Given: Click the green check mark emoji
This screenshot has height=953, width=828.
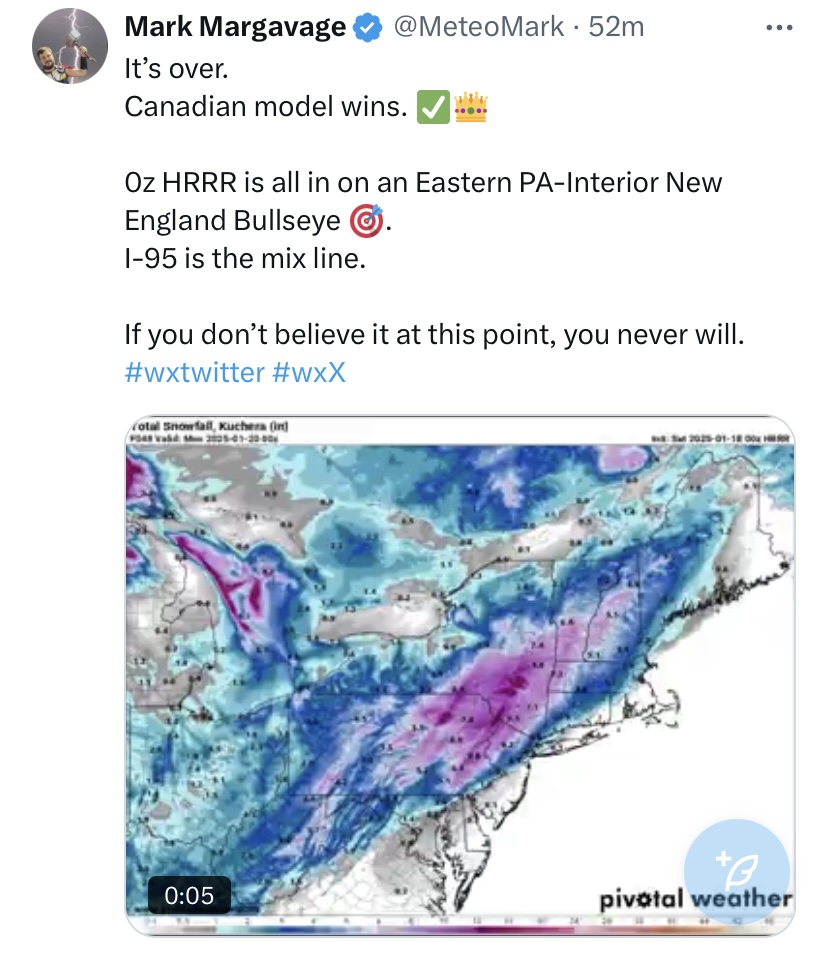Looking at the screenshot, I should pos(433,107).
